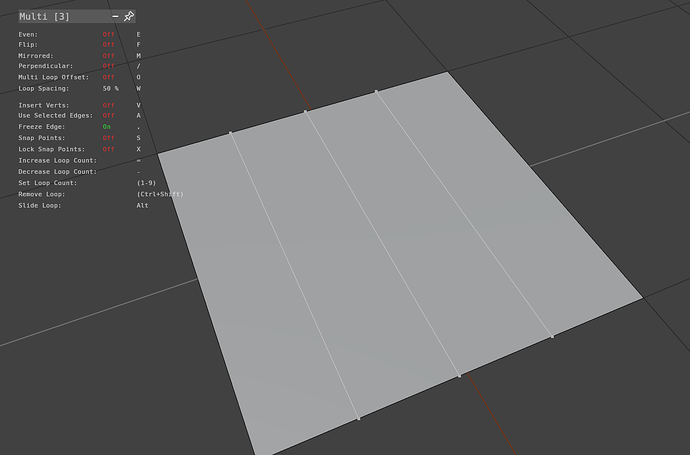The width and height of the screenshot is (690, 455).
Task: Toggle the Perpendicular option's Off value
Action: click(x=108, y=66)
